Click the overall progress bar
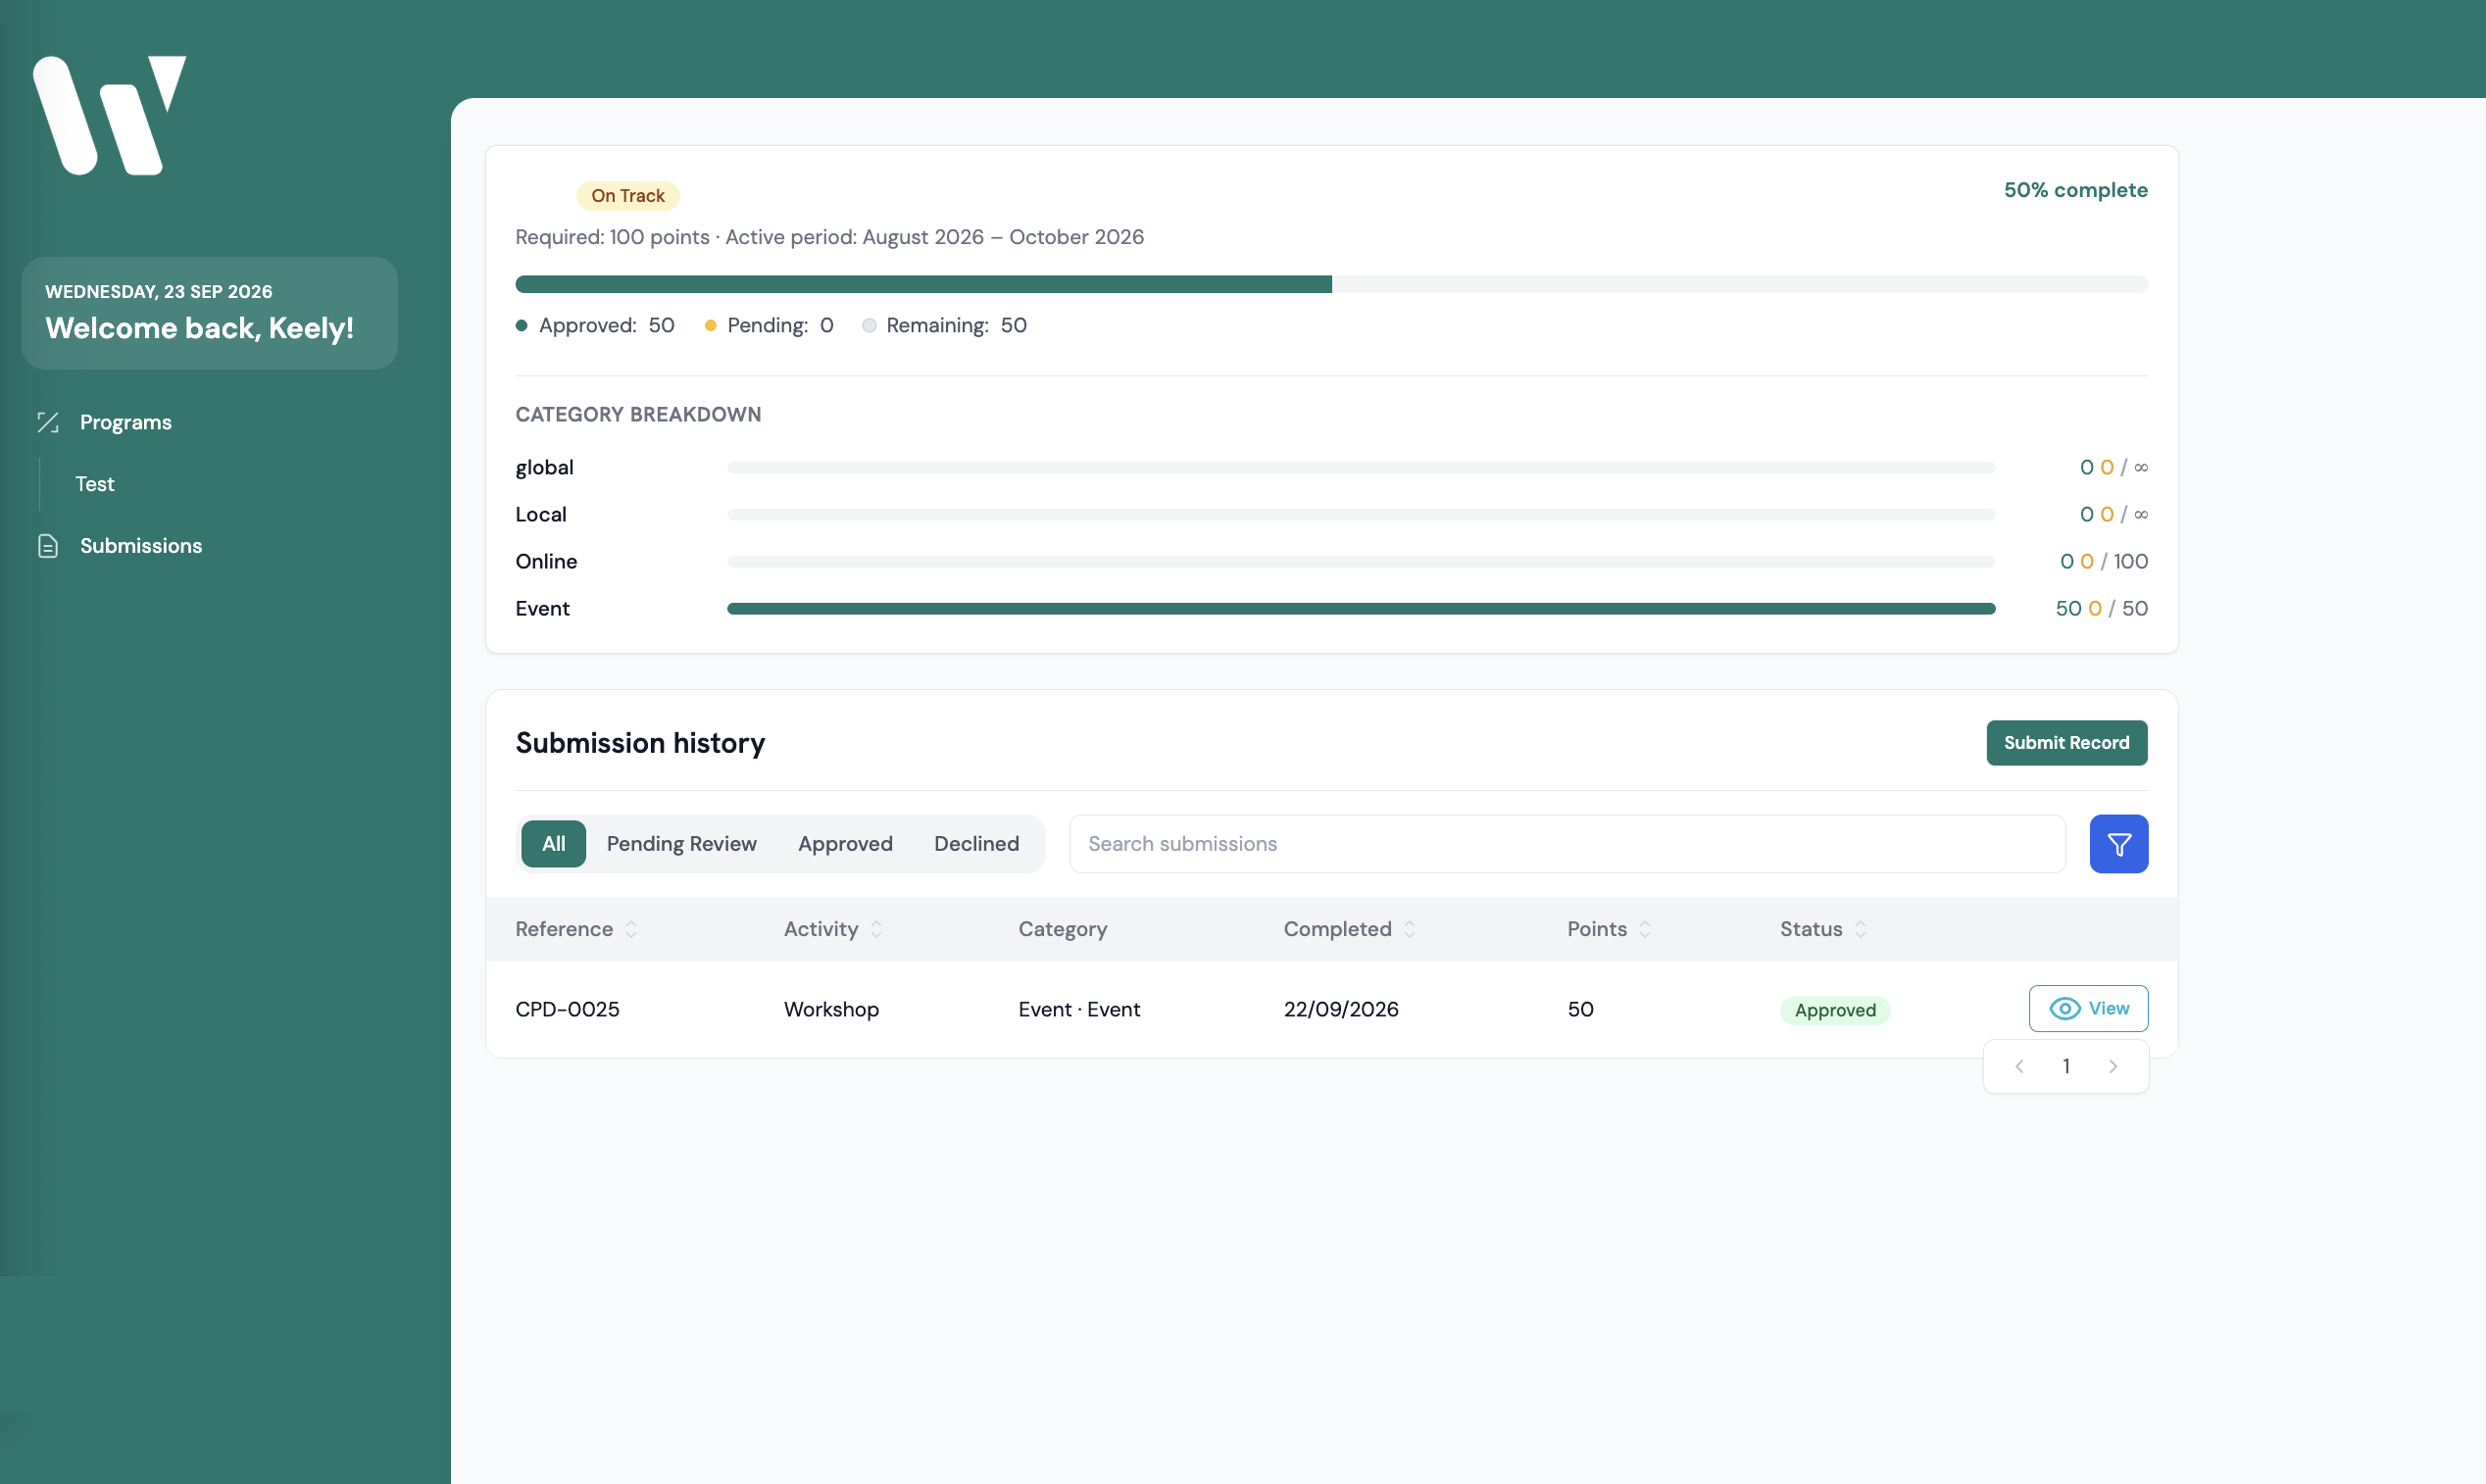Viewport: 2486px width, 1484px height. (1331, 284)
